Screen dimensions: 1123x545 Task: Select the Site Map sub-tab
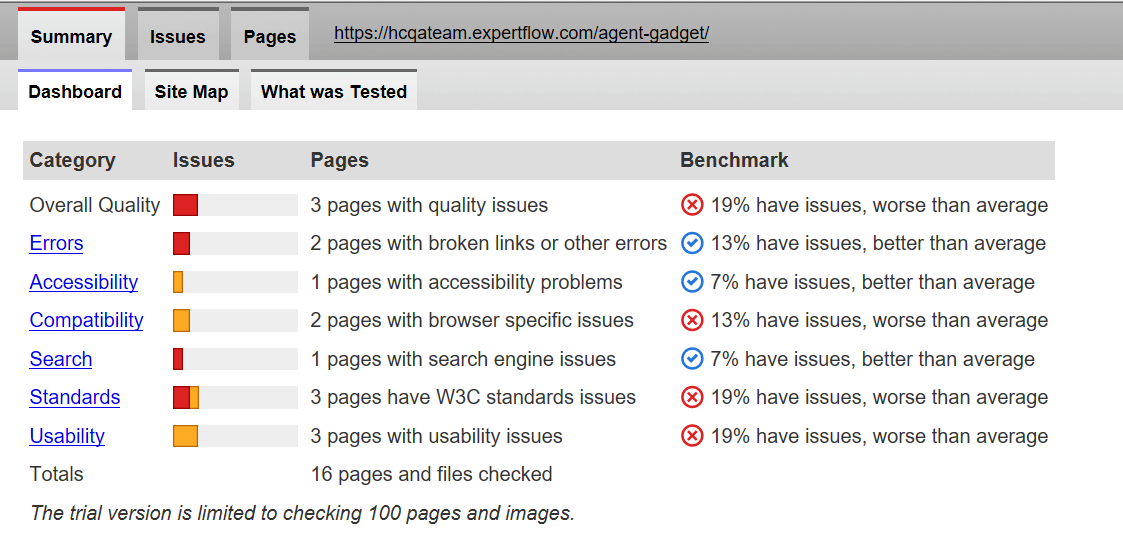191,92
